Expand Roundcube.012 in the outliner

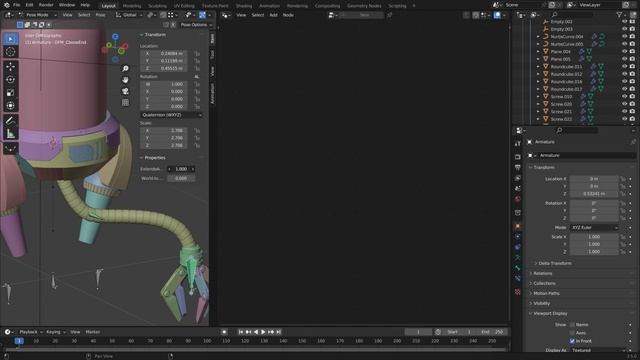(538, 74)
